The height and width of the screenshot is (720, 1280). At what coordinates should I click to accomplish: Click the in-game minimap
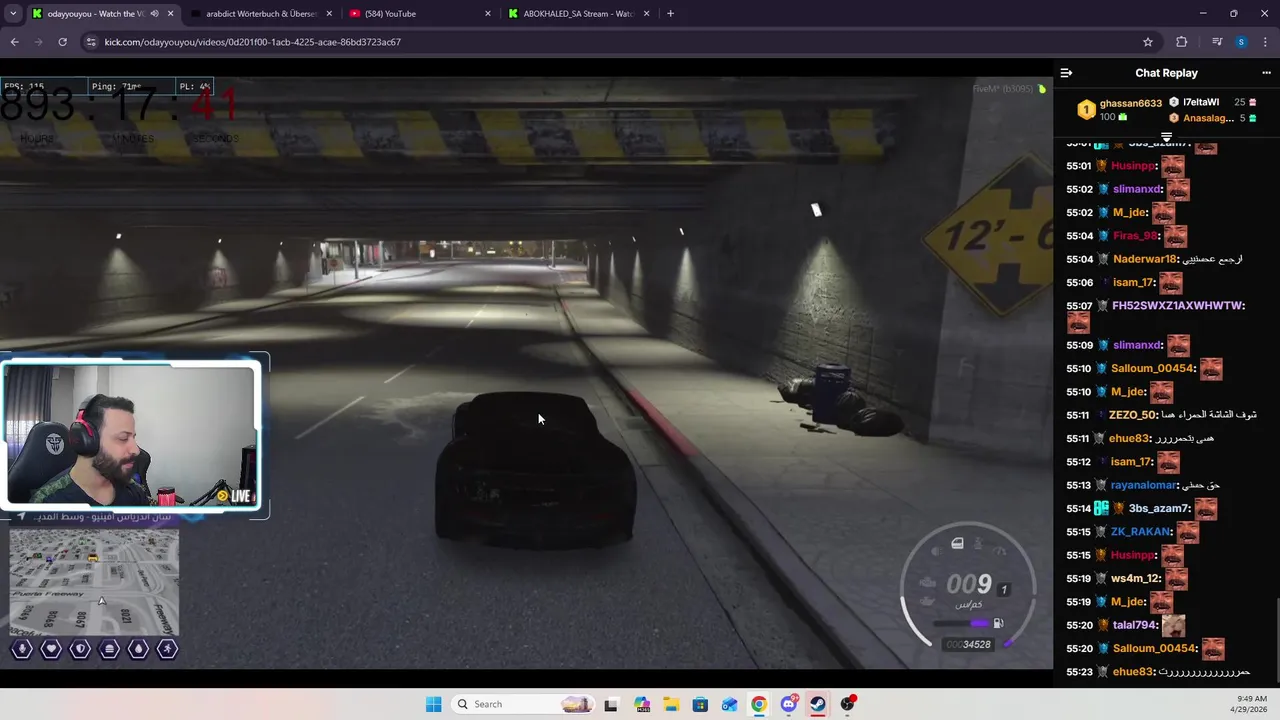coord(94,582)
